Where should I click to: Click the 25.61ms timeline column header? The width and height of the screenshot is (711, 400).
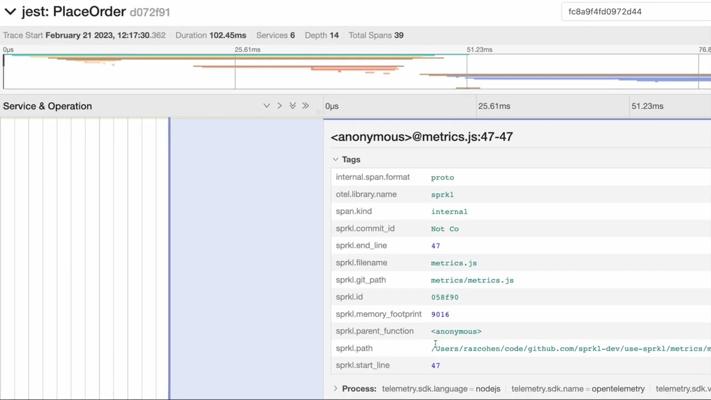coord(494,106)
